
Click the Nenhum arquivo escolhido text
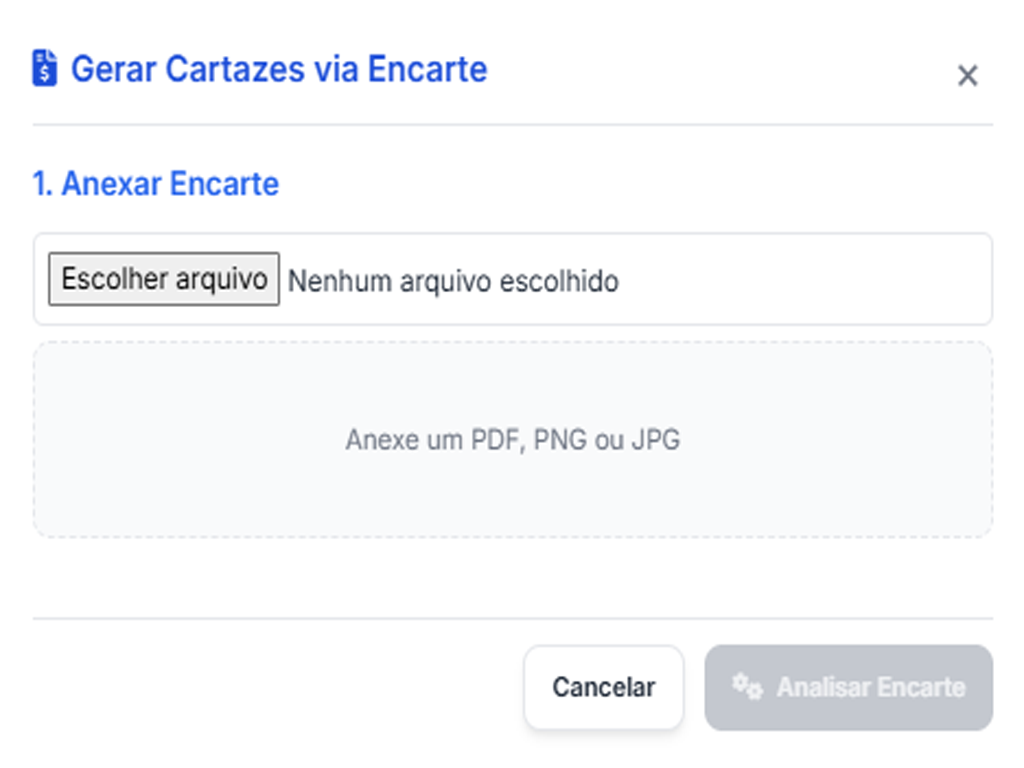click(x=452, y=281)
